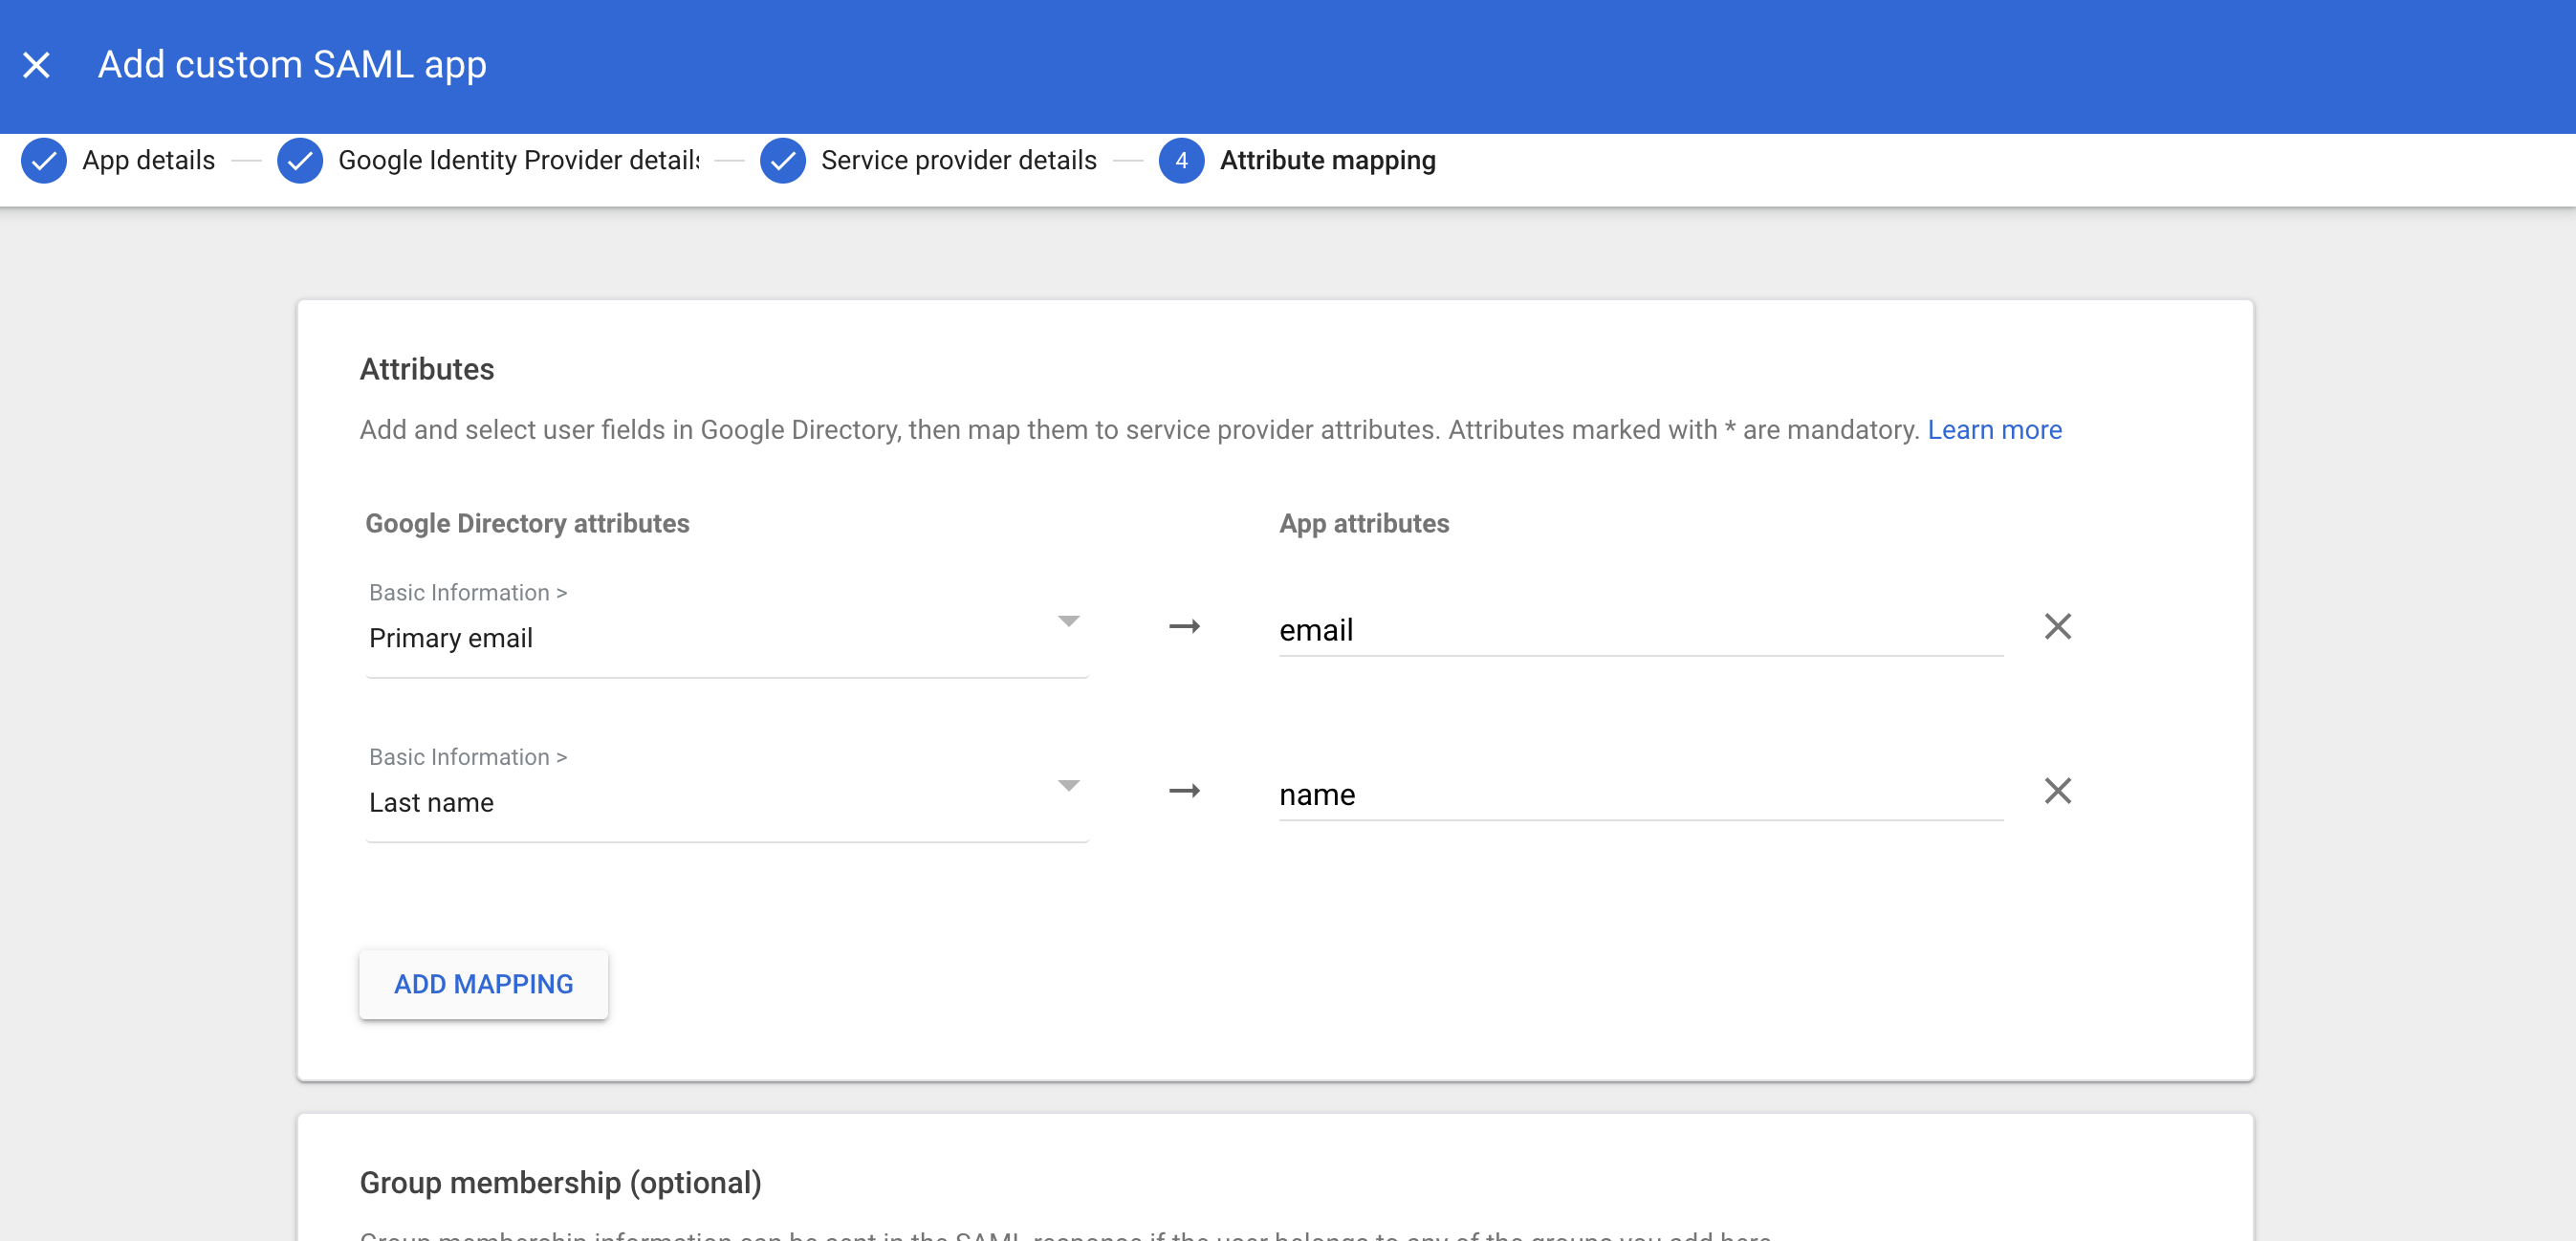Screen dimensions: 2576x1241
Task: Open the Last name dropdown arrow
Action: (x=1068, y=786)
